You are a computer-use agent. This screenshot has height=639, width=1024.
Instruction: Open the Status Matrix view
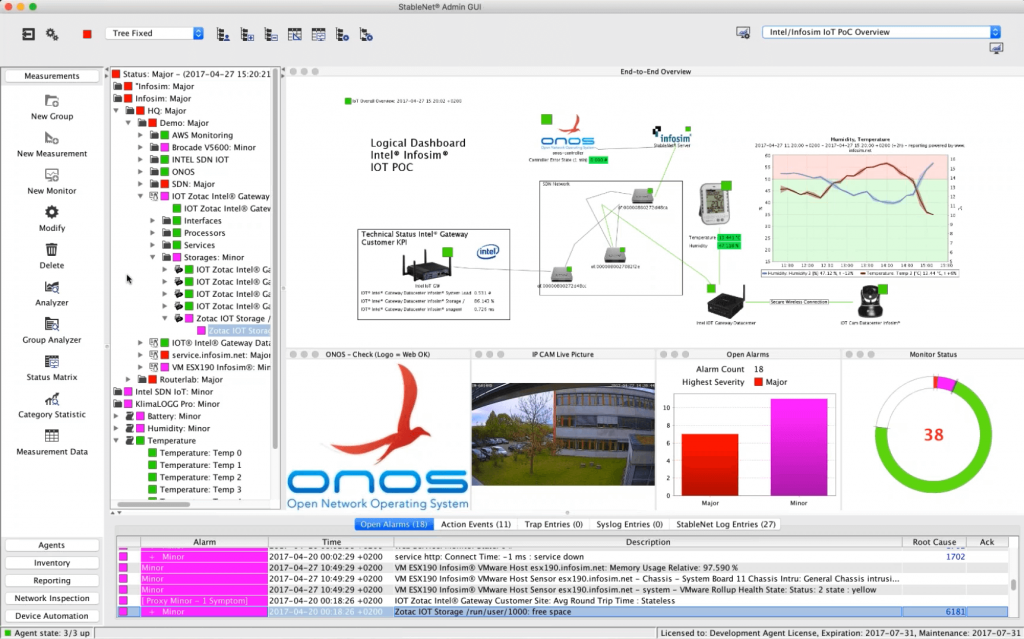point(52,362)
